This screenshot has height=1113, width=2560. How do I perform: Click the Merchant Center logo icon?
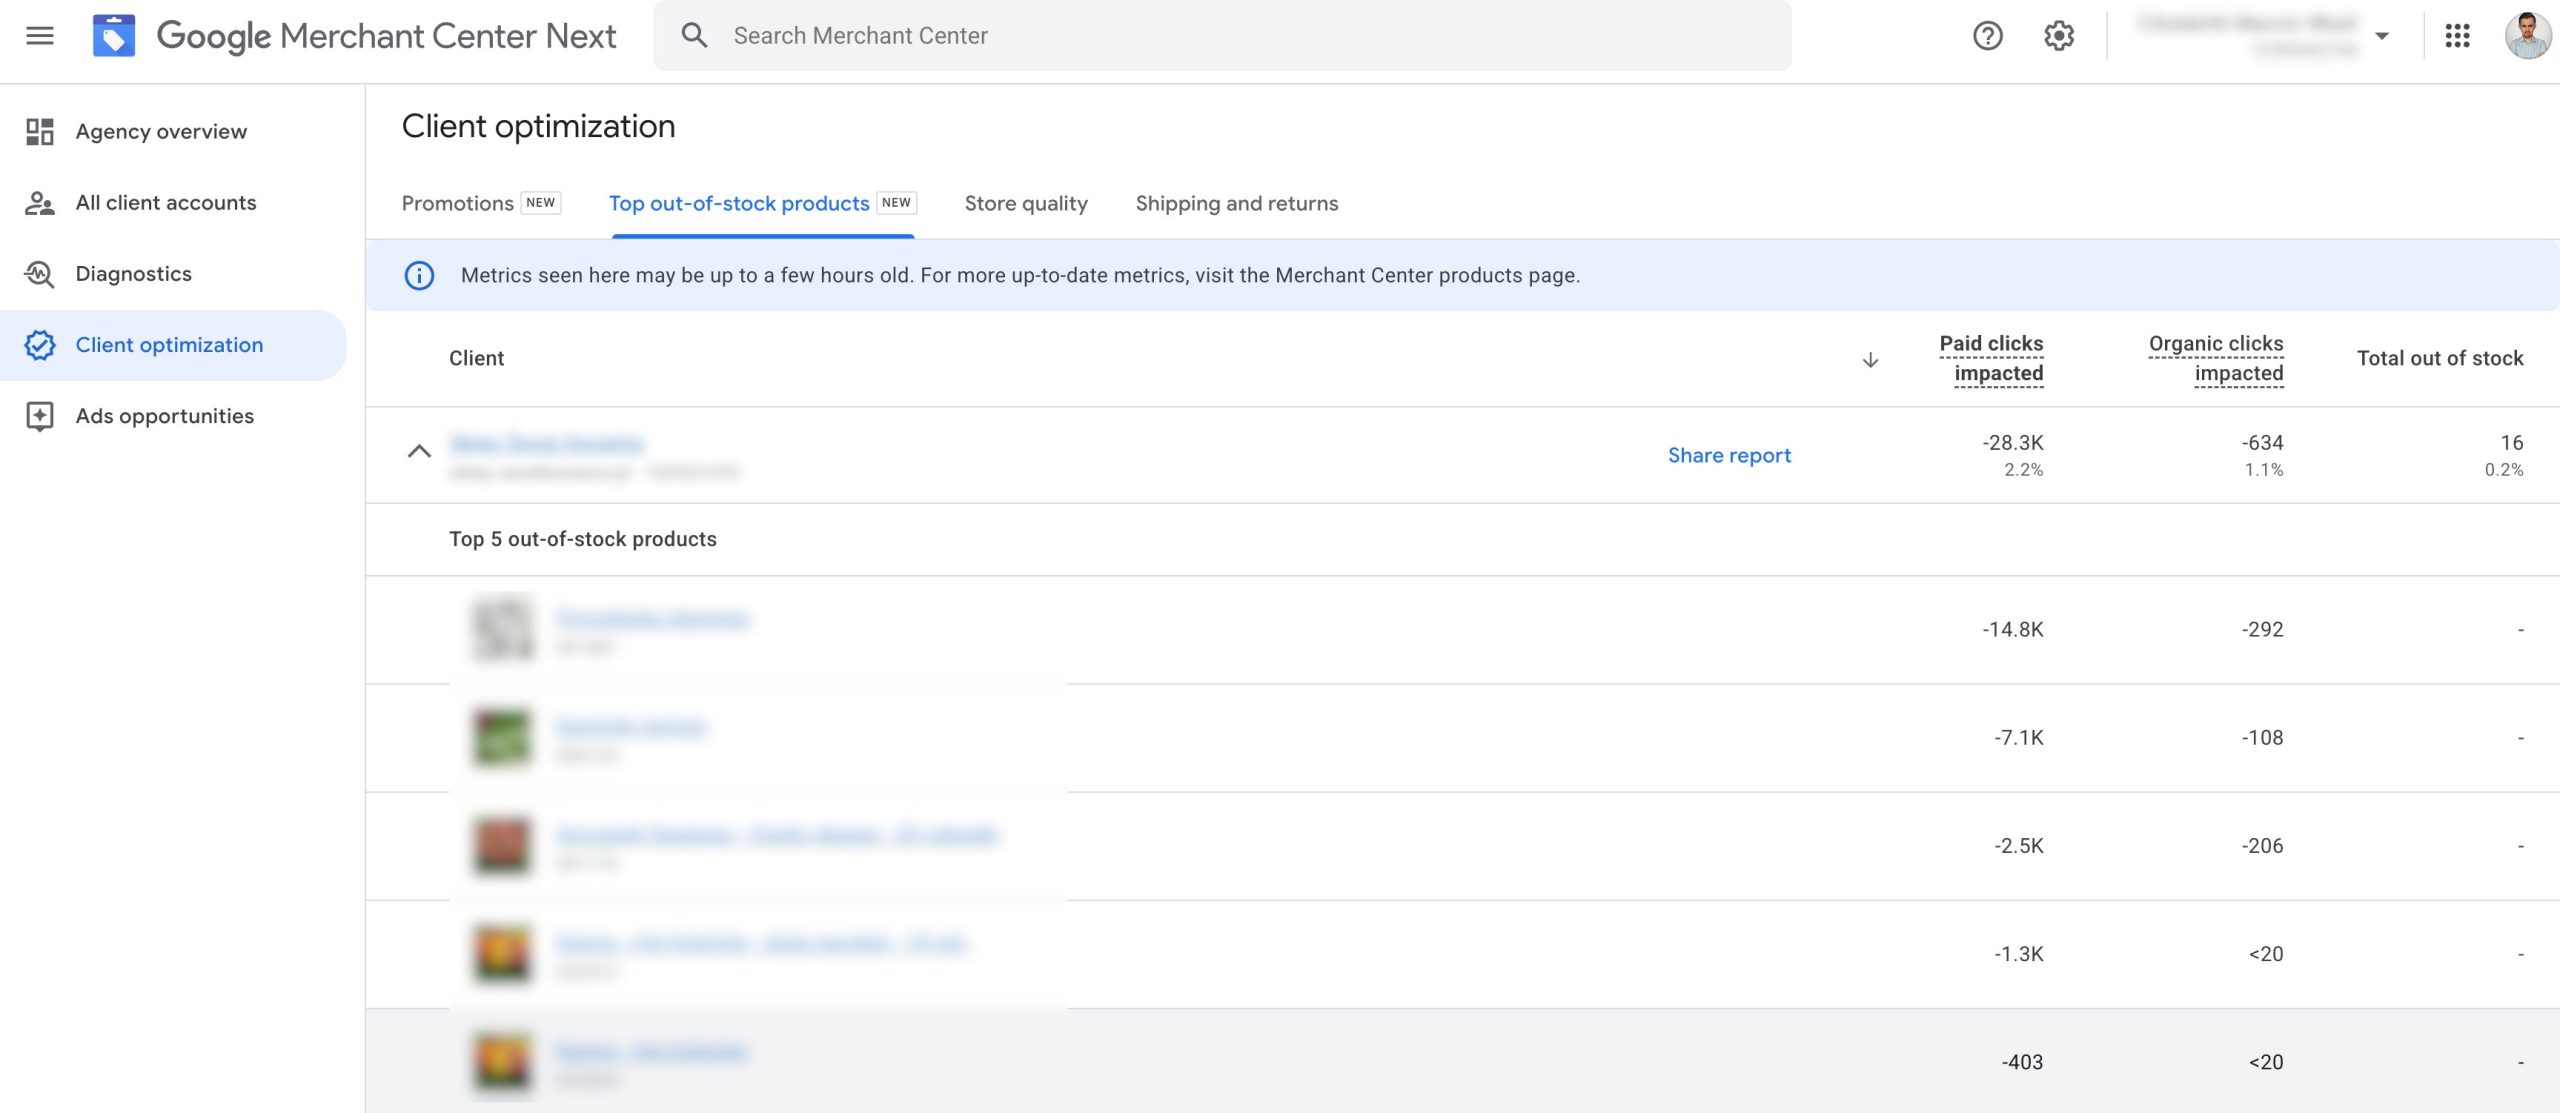[x=114, y=36]
